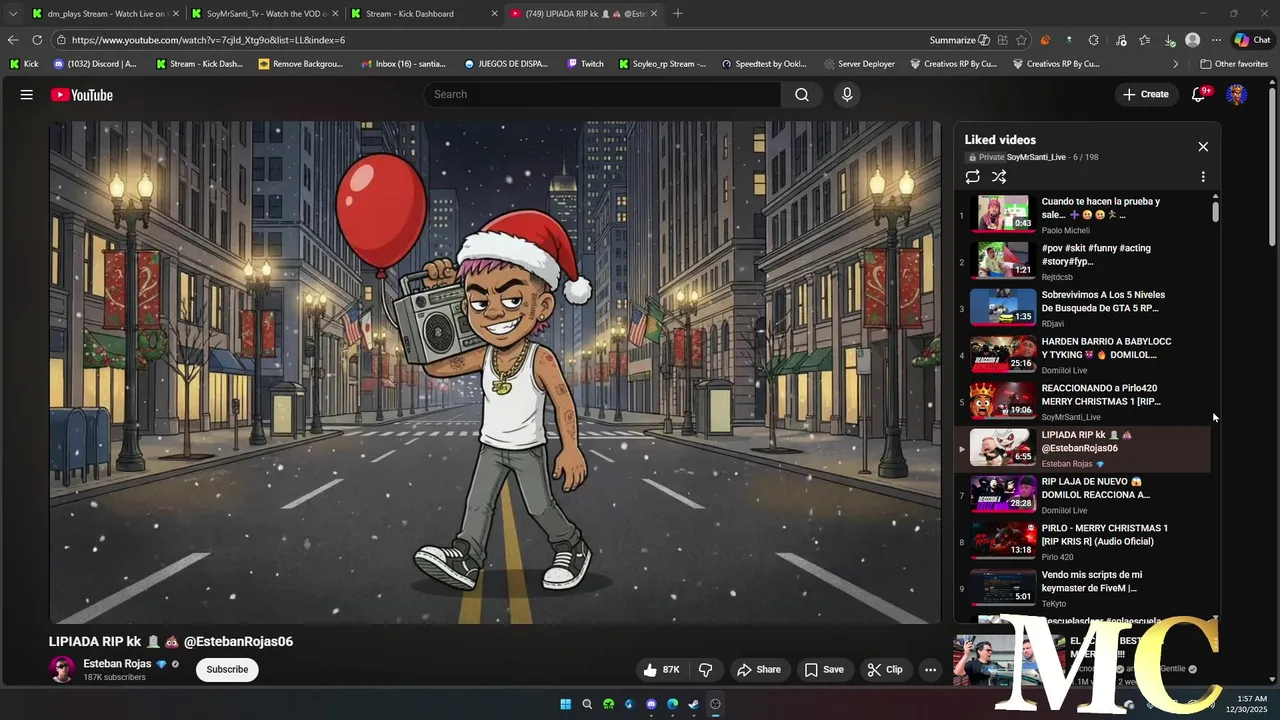Open 'HARDEN BARRIO A BABYLOCC' playlist item
This screenshot has width=1280, height=720.
[x=1083, y=355]
